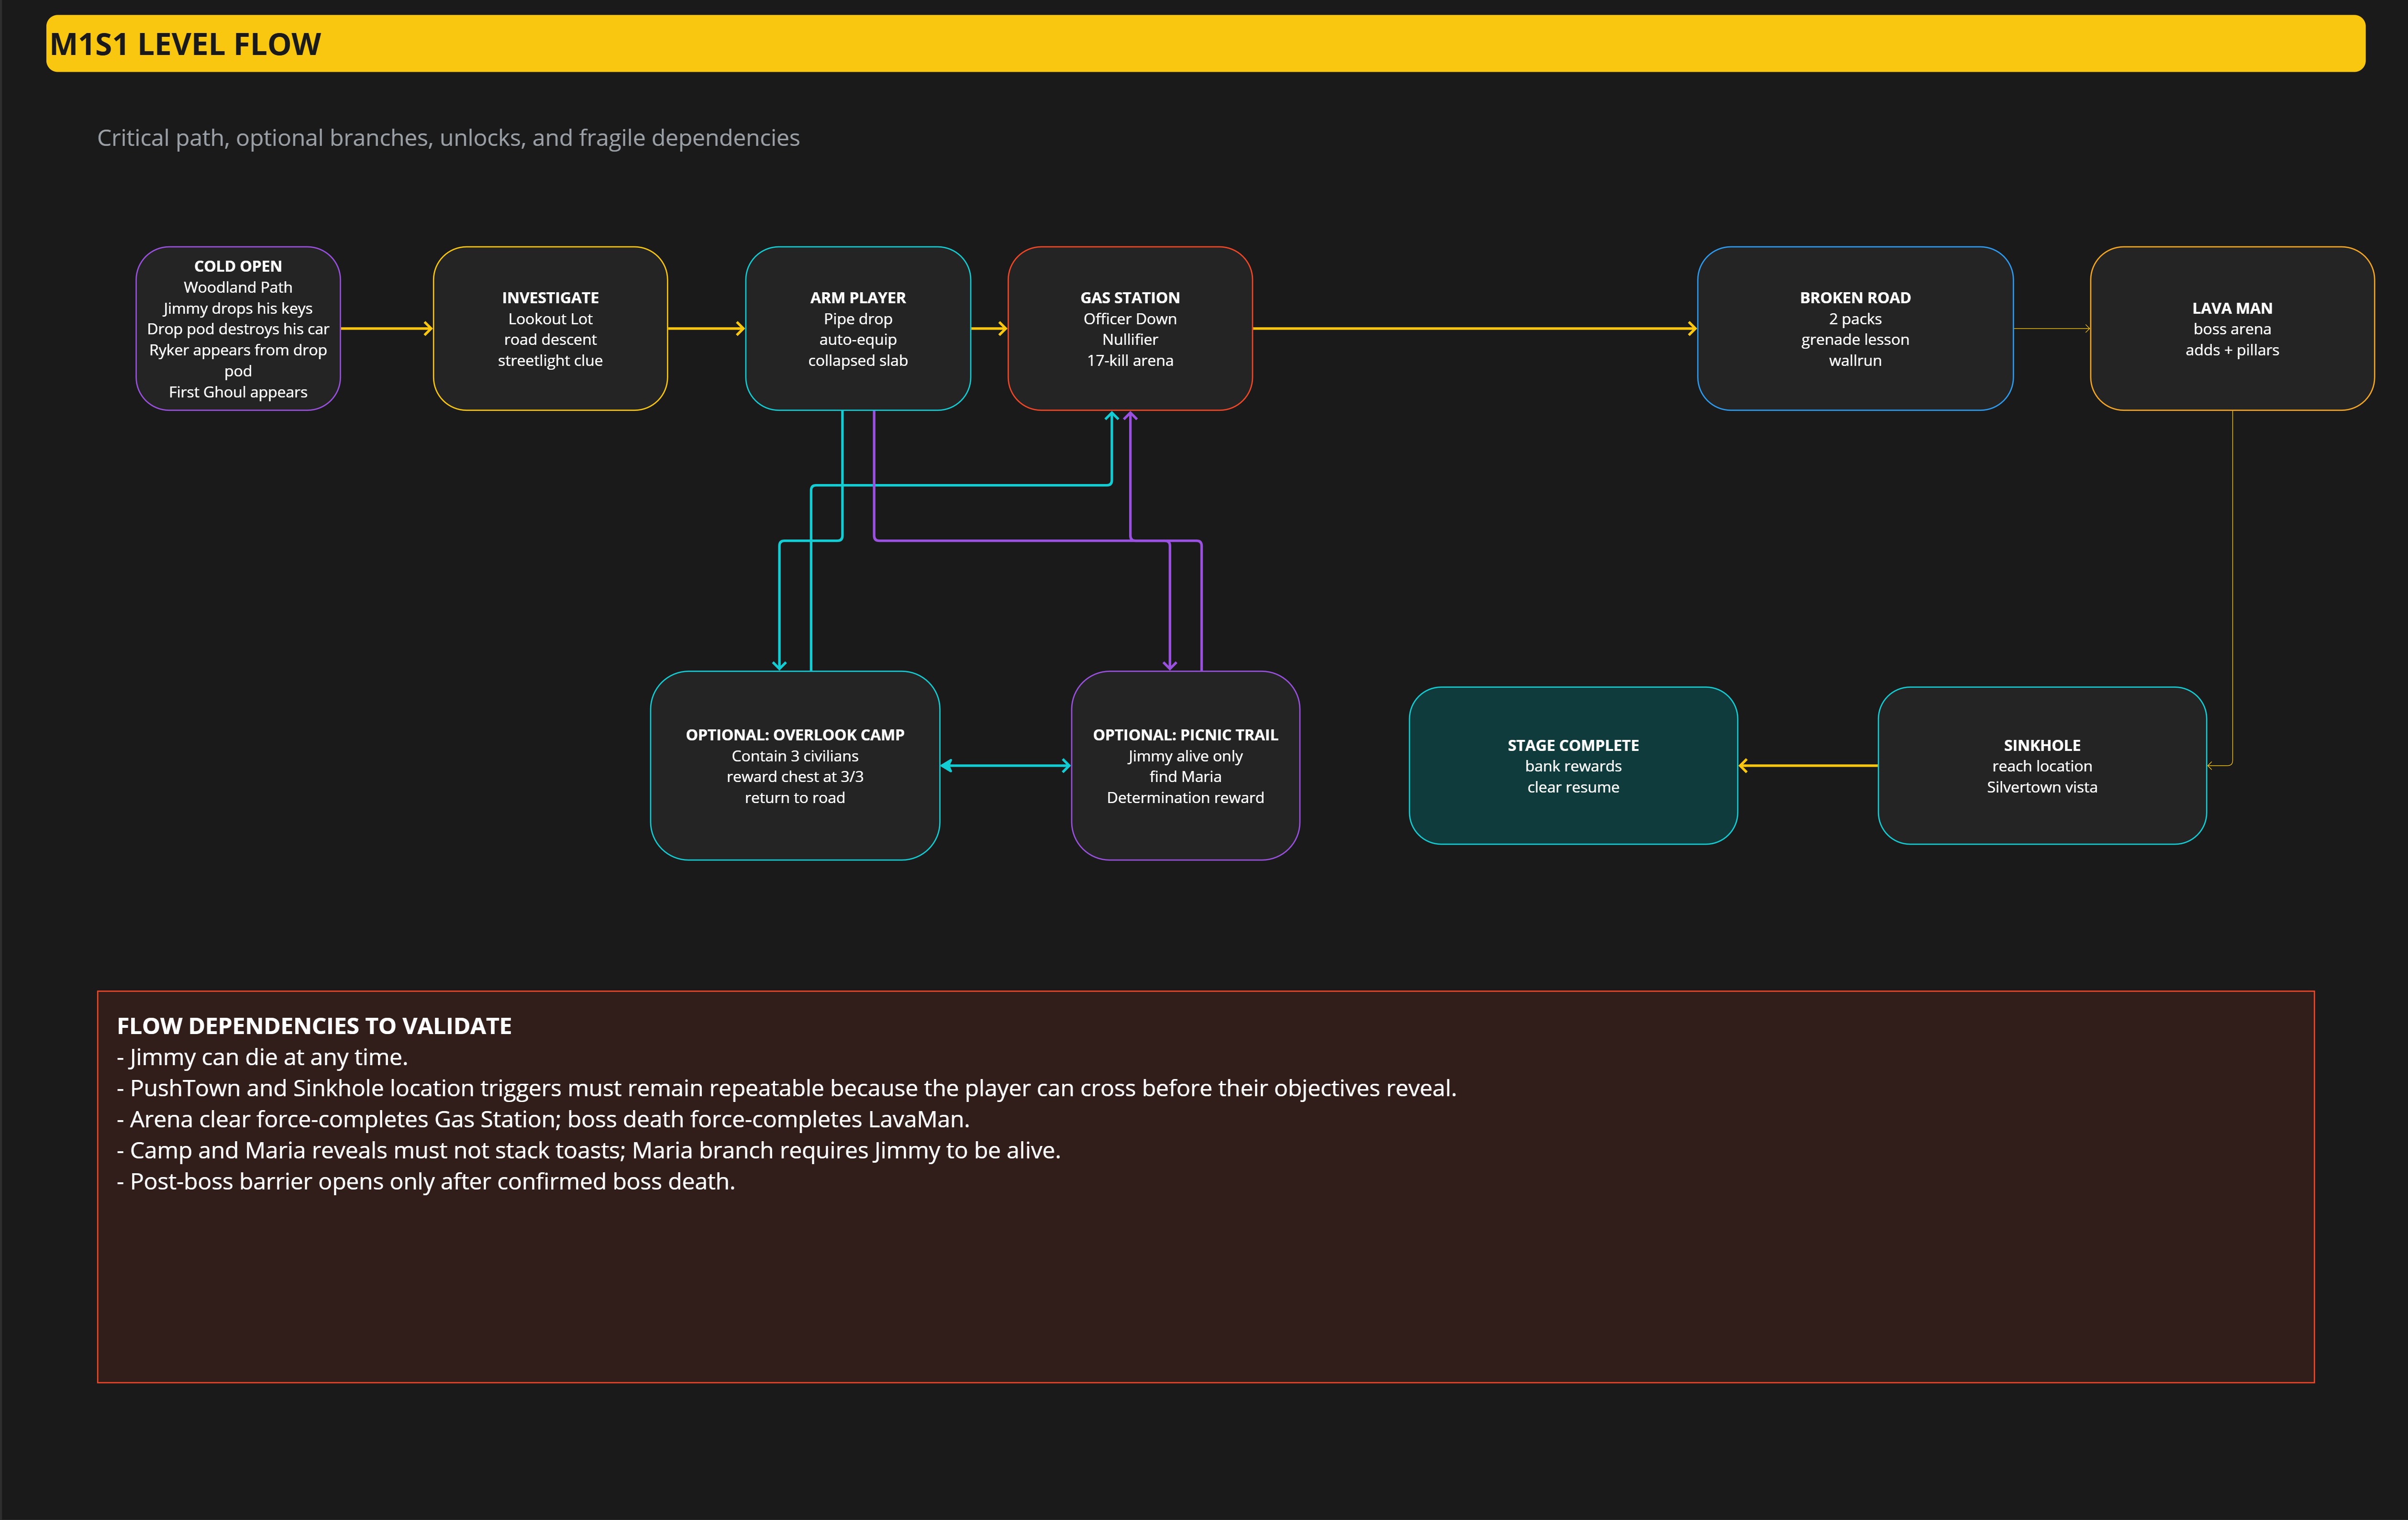Select the COLD OPEN node
Viewport: 2408px width, 1520px height.
pos(238,328)
